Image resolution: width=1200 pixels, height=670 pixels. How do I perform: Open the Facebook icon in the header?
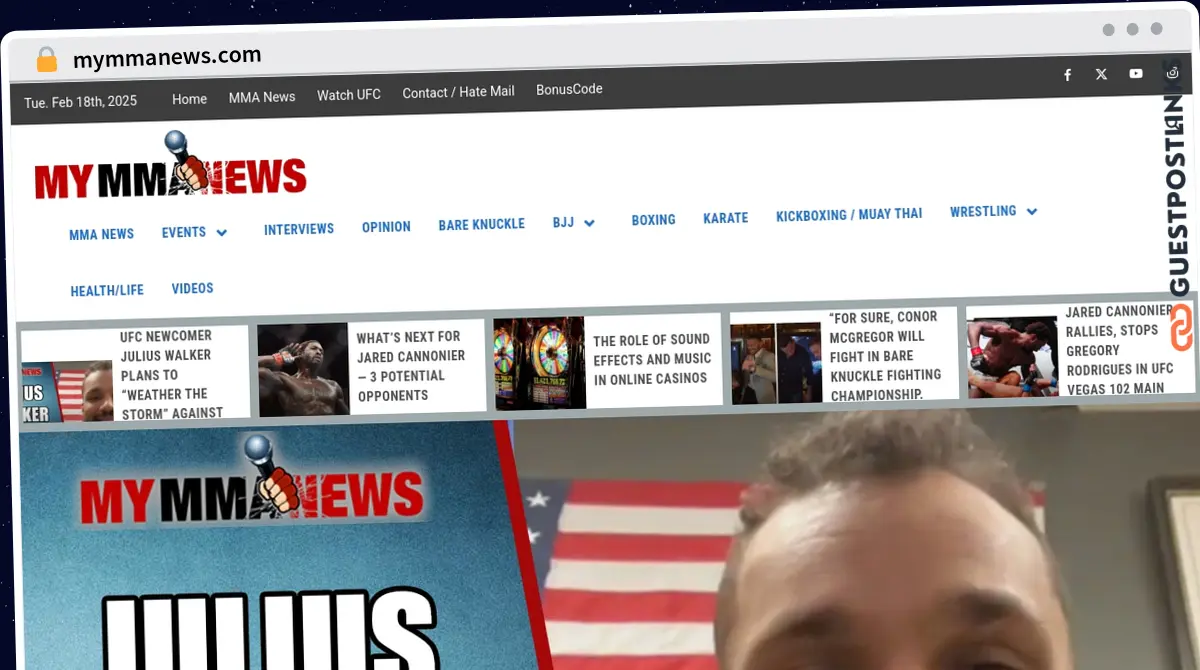click(1067, 74)
